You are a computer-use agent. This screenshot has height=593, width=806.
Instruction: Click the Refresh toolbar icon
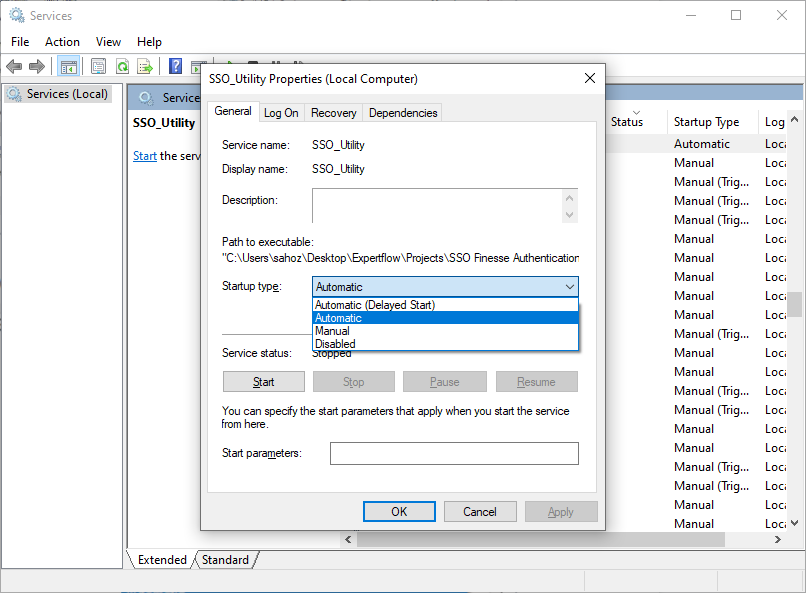click(122, 67)
